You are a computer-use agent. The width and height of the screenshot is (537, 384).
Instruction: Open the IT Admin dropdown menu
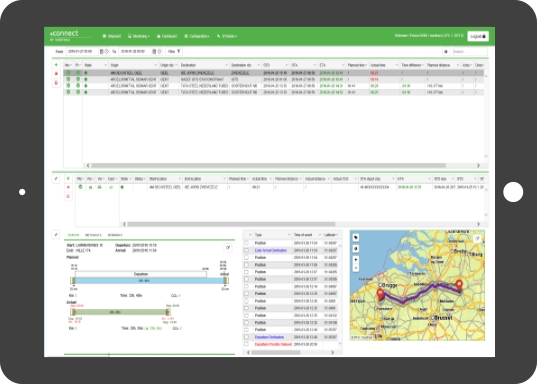(227, 36)
